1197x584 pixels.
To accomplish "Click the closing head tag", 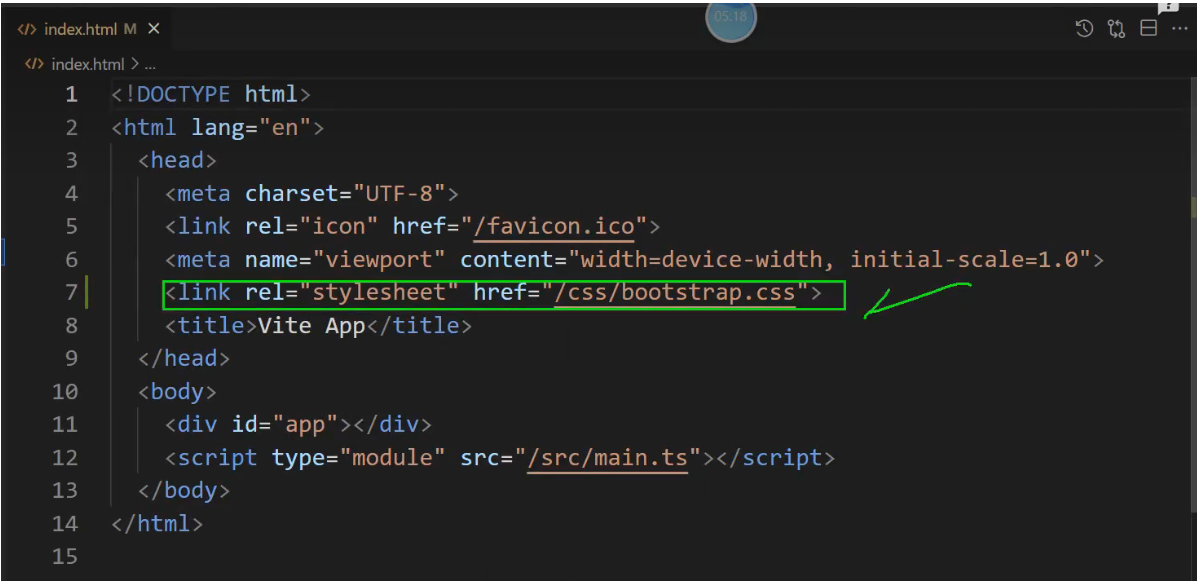I will point(184,358).
